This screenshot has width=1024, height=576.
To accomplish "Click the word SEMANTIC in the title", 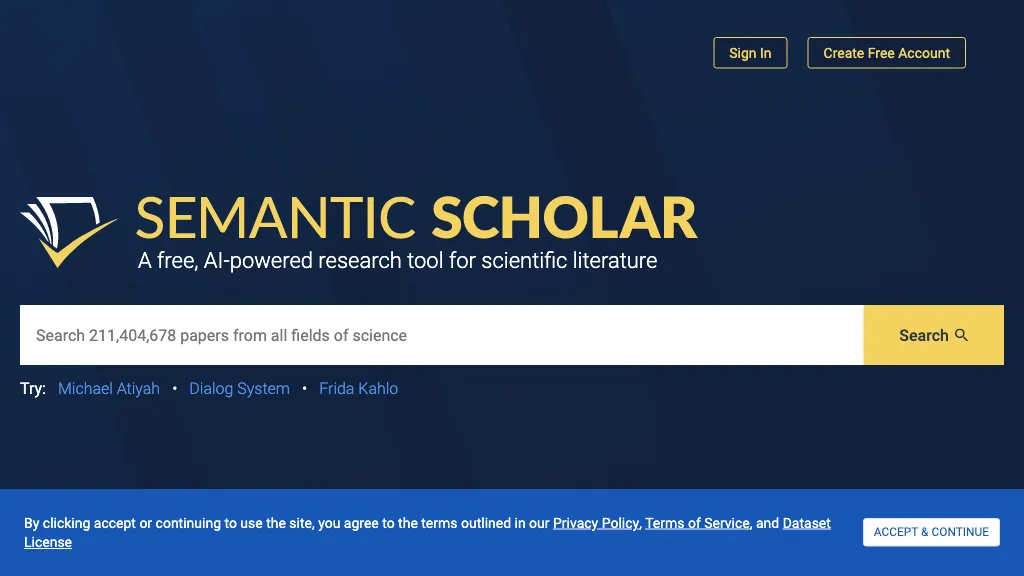I will click(276, 218).
